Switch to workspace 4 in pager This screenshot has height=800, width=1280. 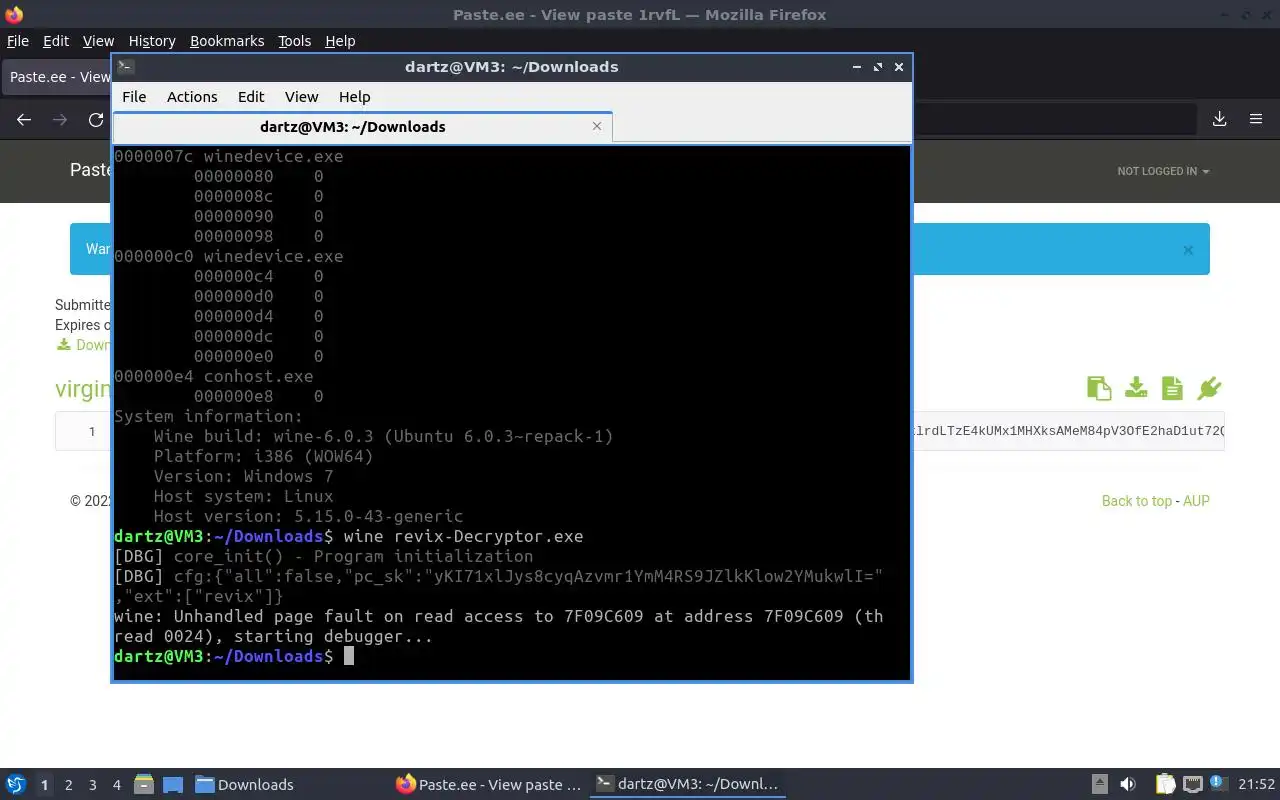point(116,785)
